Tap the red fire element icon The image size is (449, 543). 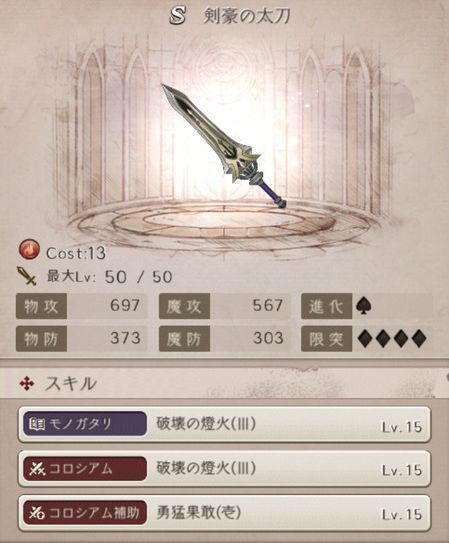[x=29, y=250]
